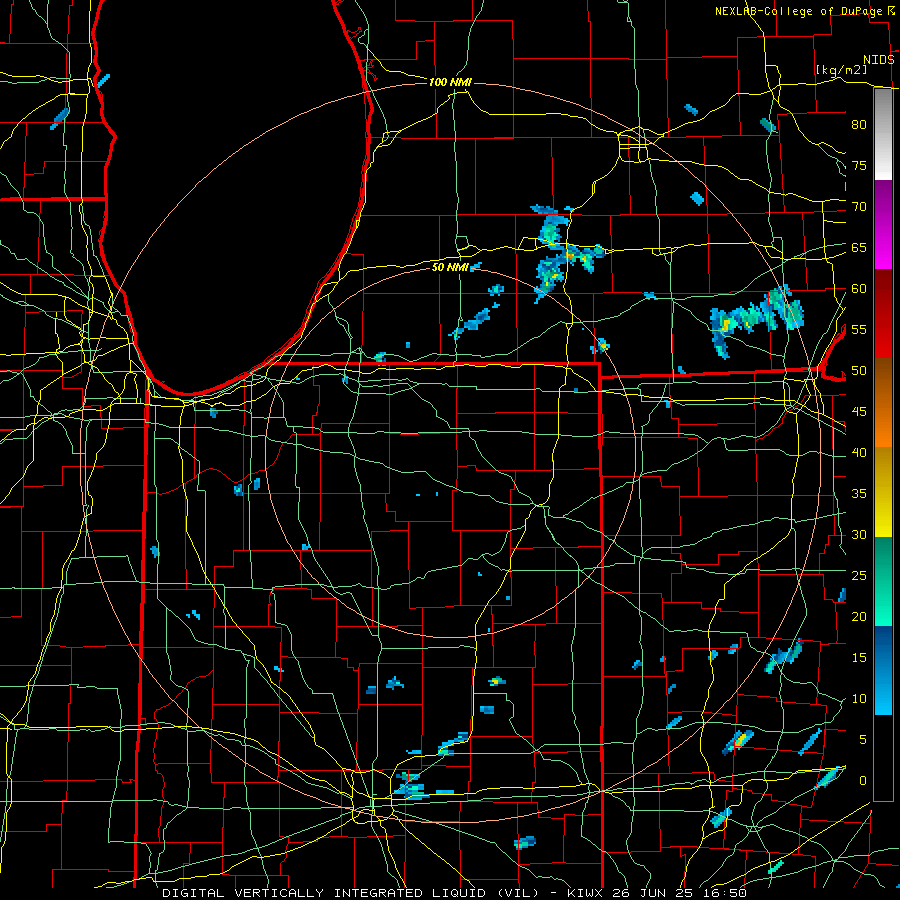Click the 100 NMI range ring label
The height and width of the screenshot is (900, 900).
451,82
